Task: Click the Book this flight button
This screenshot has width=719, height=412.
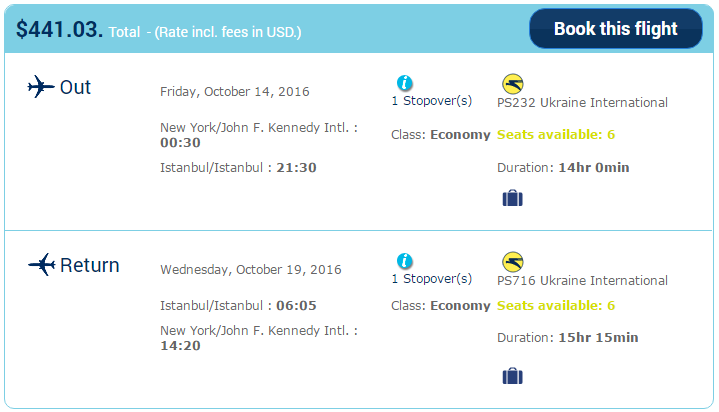Action: coord(615,28)
